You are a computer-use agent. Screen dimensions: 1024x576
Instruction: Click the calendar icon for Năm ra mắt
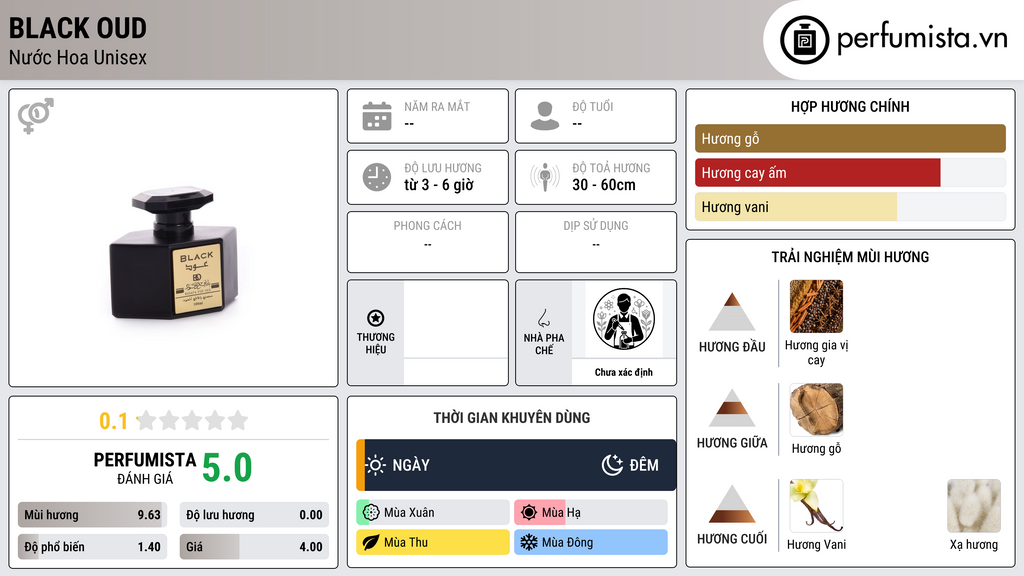[377, 116]
